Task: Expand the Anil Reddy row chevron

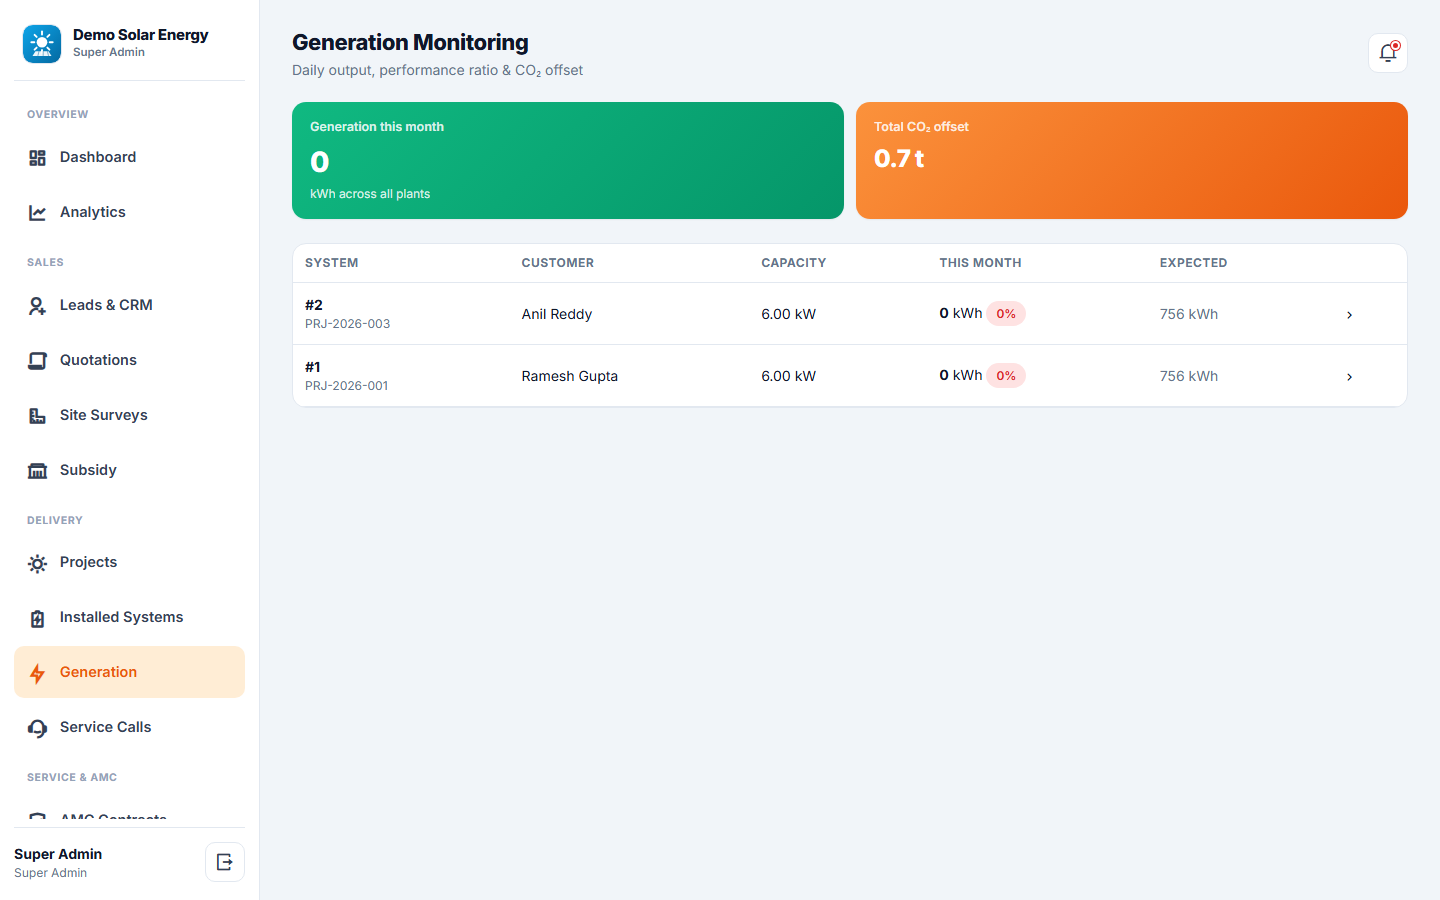Action: click(x=1349, y=315)
